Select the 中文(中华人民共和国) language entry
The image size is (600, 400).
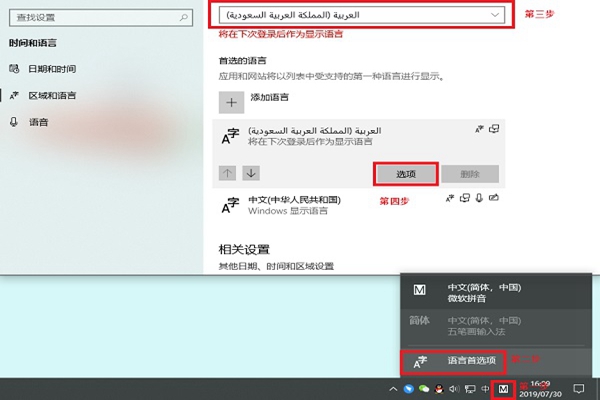359,205
